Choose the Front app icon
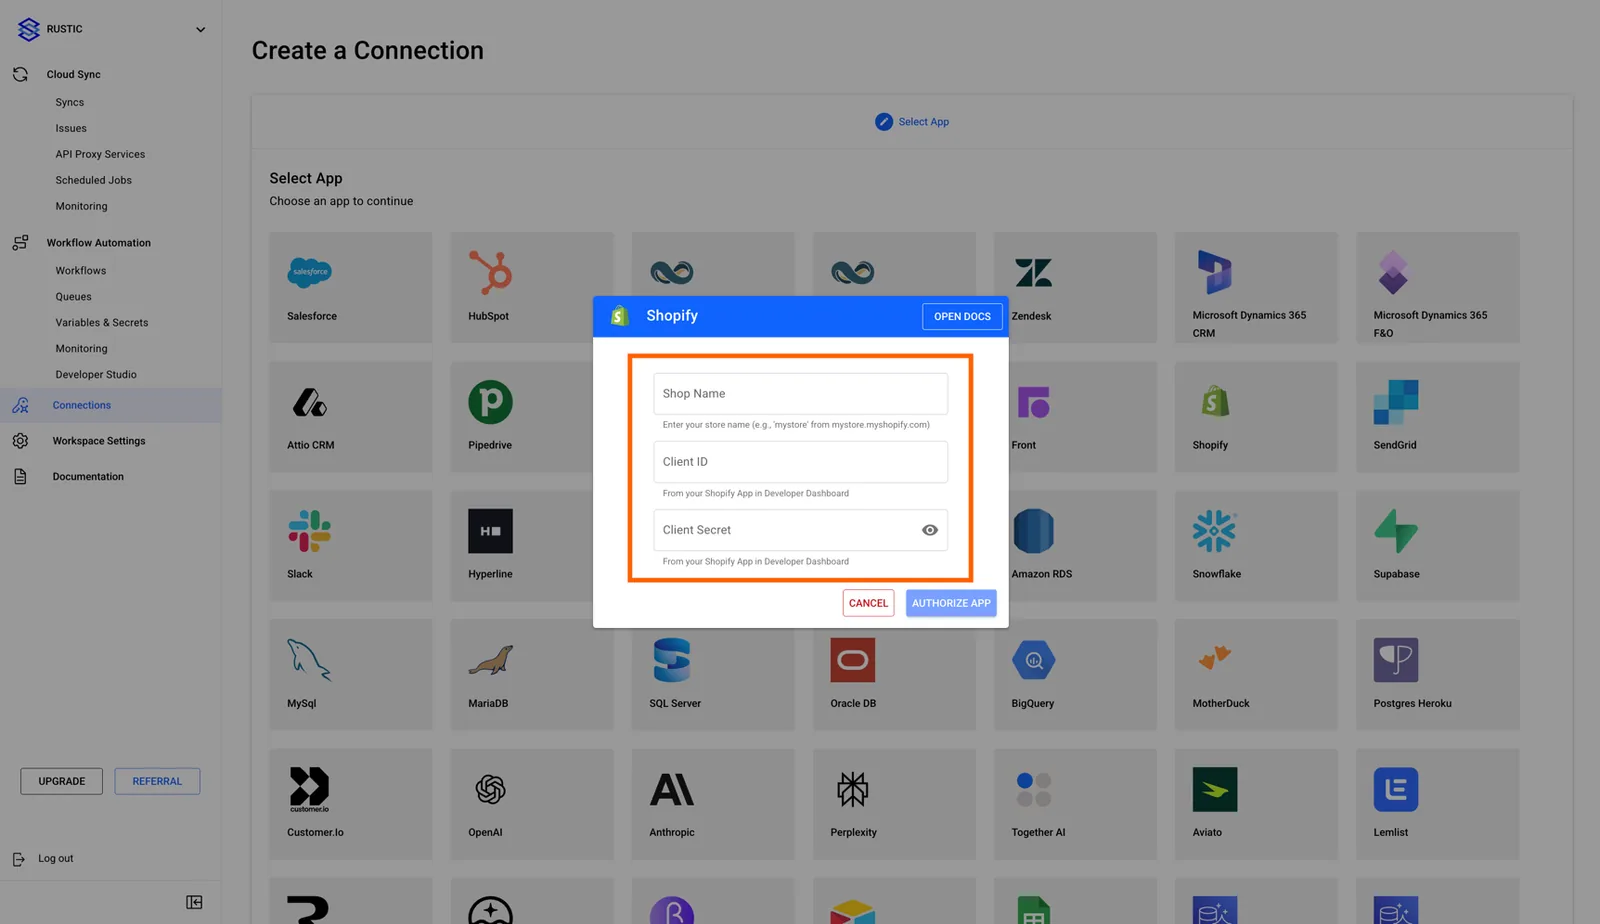 [1033, 402]
